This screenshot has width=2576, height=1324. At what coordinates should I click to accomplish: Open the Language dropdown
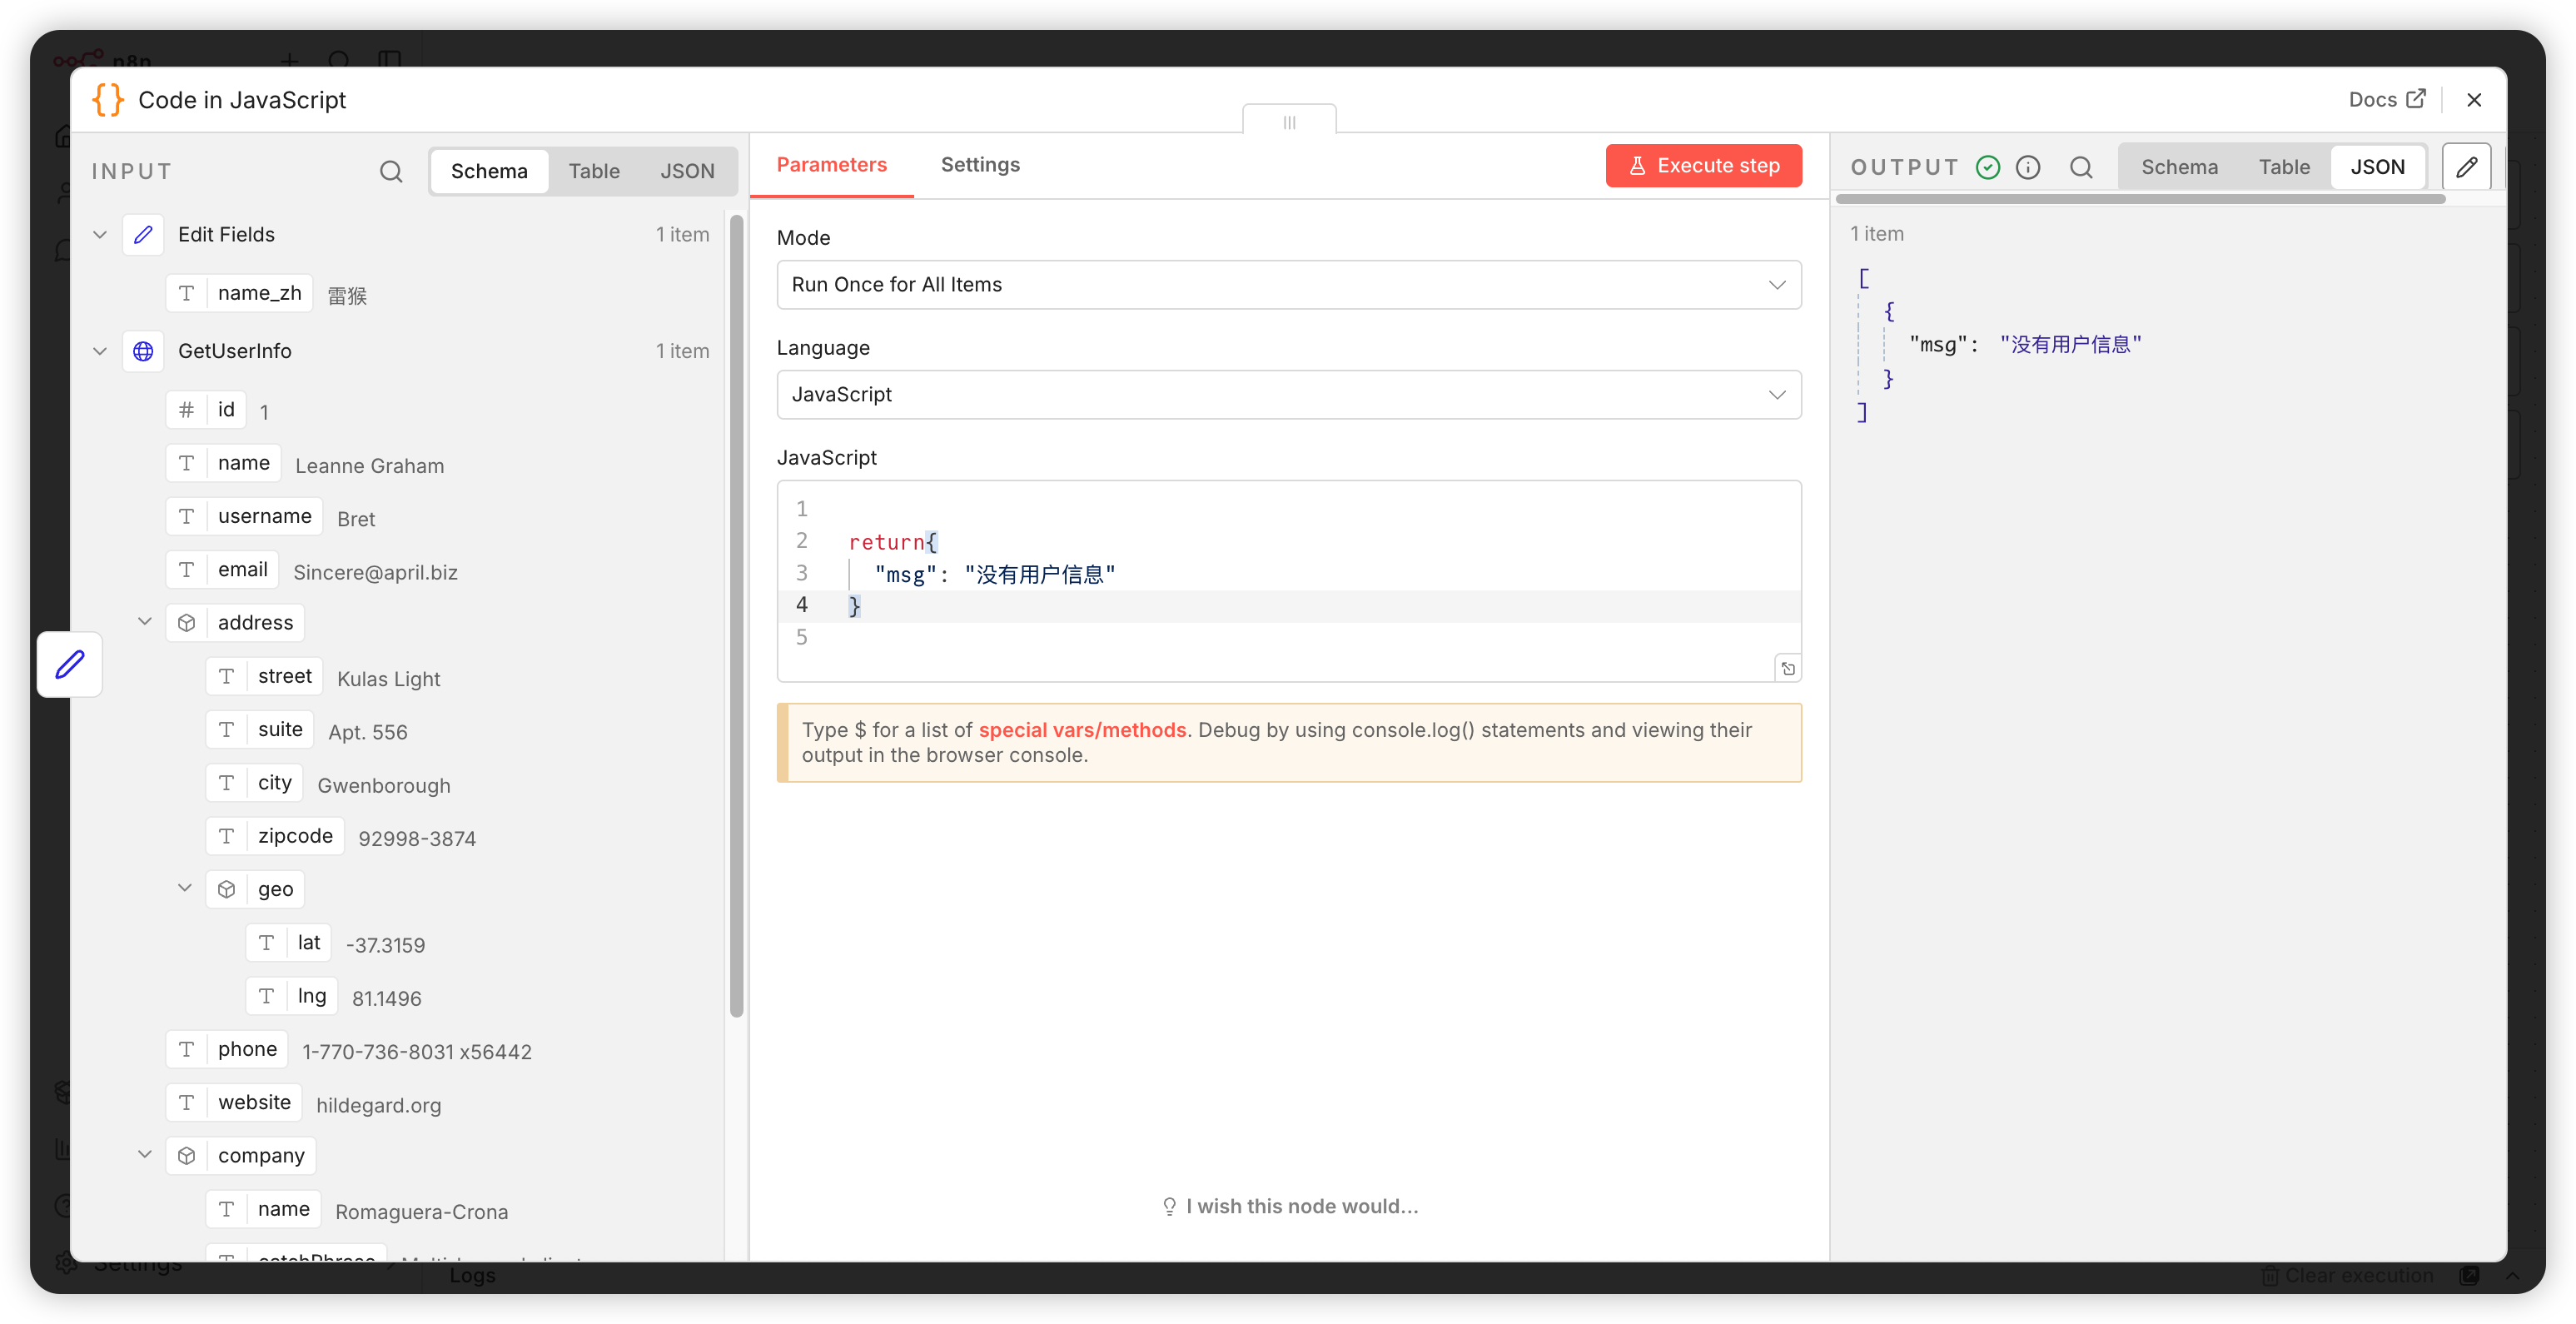point(1288,395)
